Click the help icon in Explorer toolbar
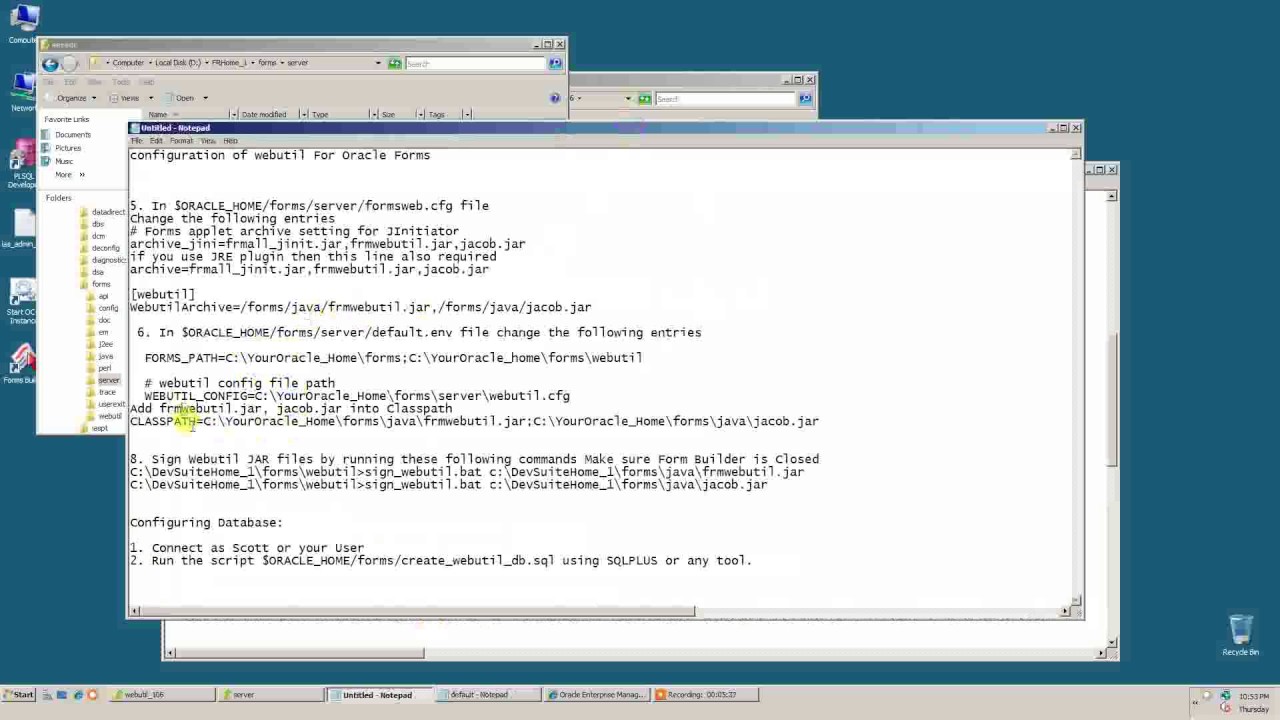The width and height of the screenshot is (1280, 720). coord(555,98)
